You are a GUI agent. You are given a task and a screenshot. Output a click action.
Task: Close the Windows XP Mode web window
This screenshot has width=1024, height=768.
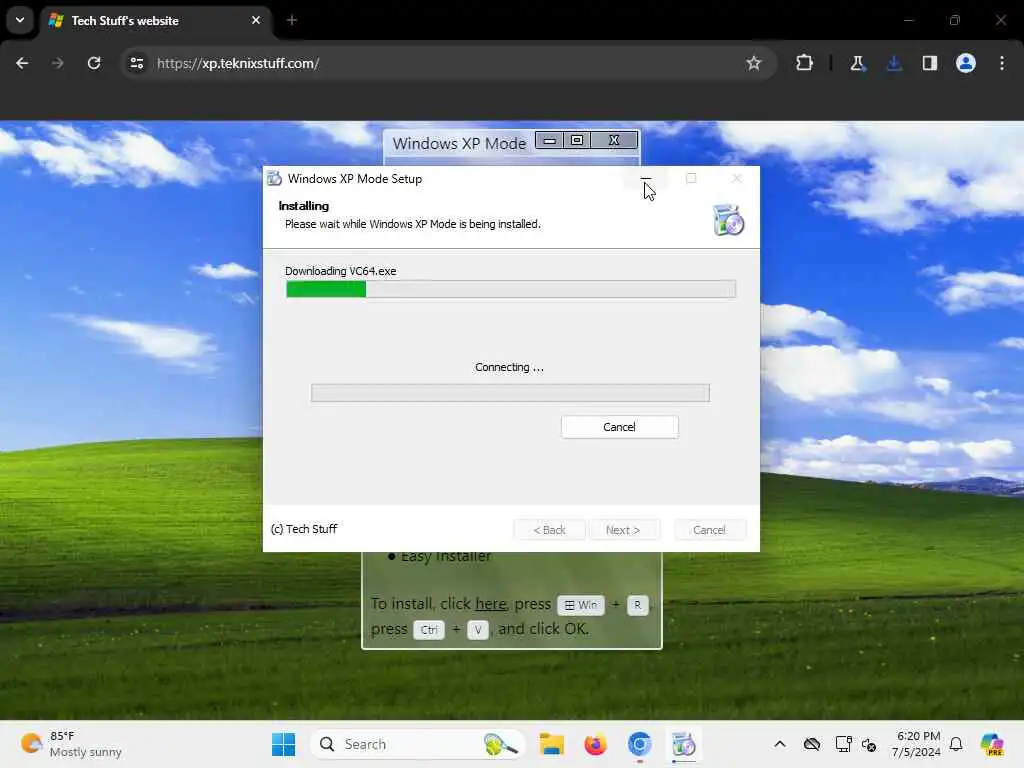pyautogui.click(x=614, y=140)
